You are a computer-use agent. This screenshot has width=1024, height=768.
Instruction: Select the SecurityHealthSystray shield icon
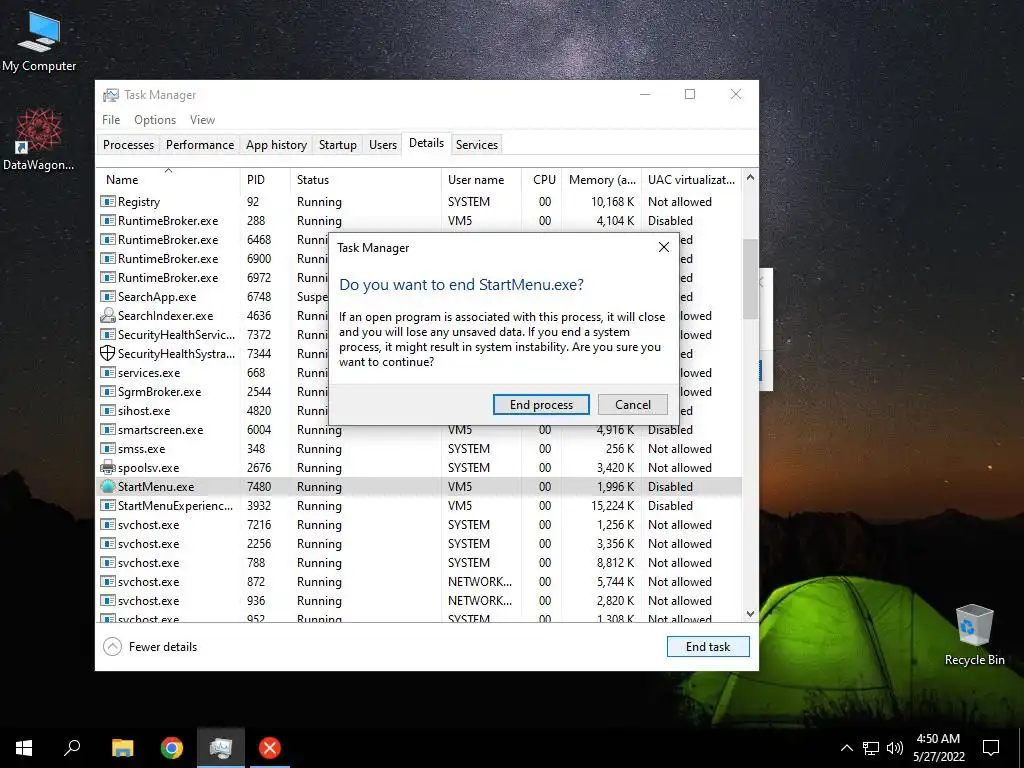(x=107, y=353)
